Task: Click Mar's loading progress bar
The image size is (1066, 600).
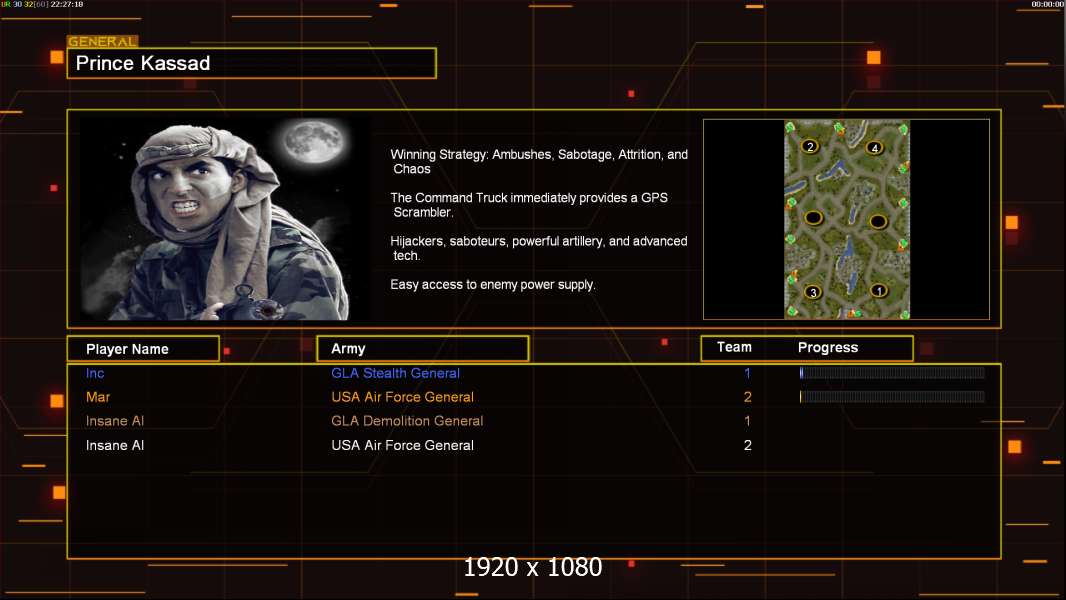Action: tap(892, 397)
